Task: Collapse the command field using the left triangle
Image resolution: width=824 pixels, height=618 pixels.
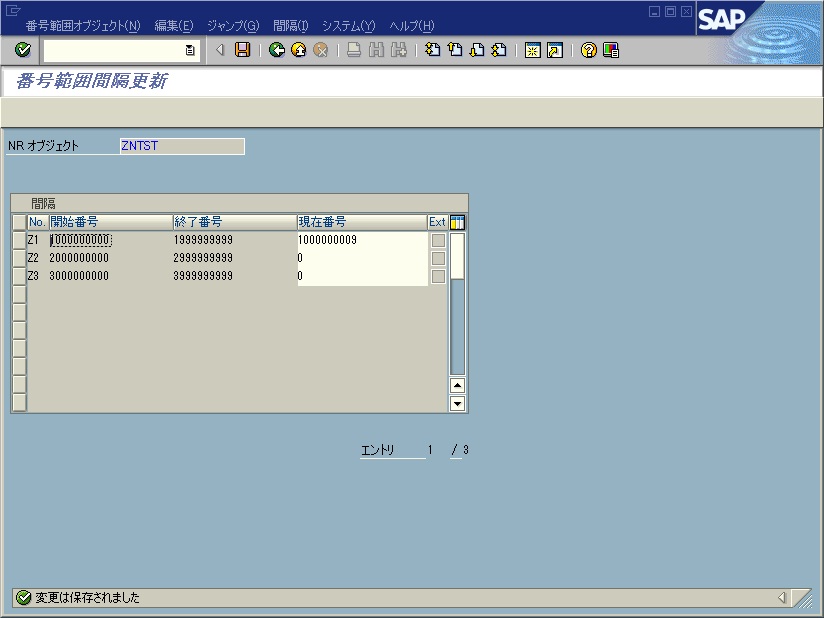Action: (220, 50)
